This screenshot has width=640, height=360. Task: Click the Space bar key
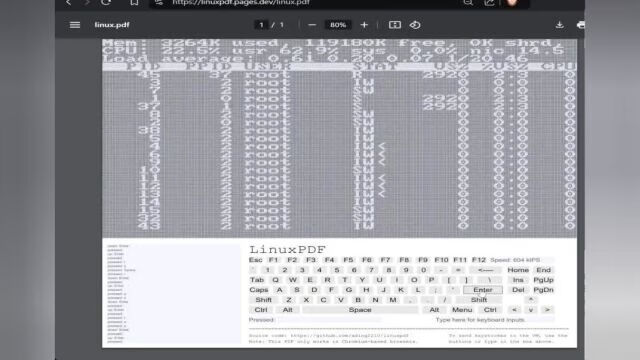pos(360,310)
